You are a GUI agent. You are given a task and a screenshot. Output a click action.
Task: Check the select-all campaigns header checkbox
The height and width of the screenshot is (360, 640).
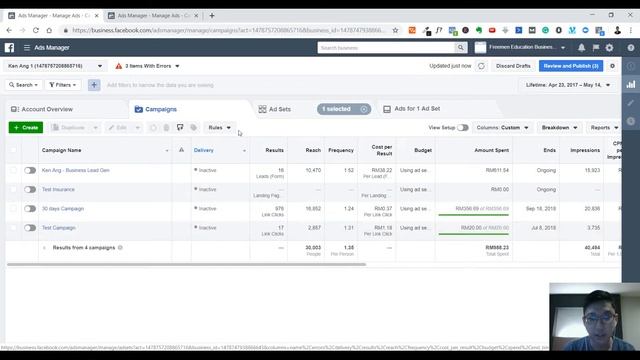(13, 150)
